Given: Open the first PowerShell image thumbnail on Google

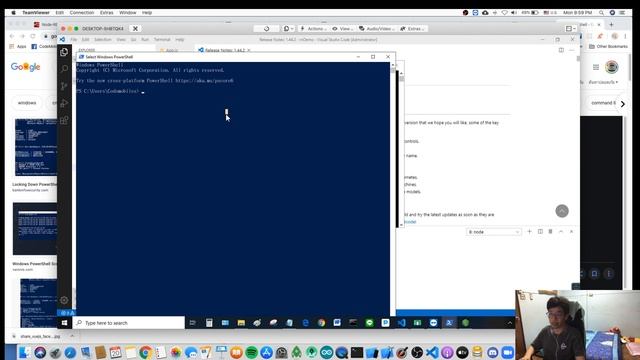Looking at the screenshot, I should pos(36,147).
